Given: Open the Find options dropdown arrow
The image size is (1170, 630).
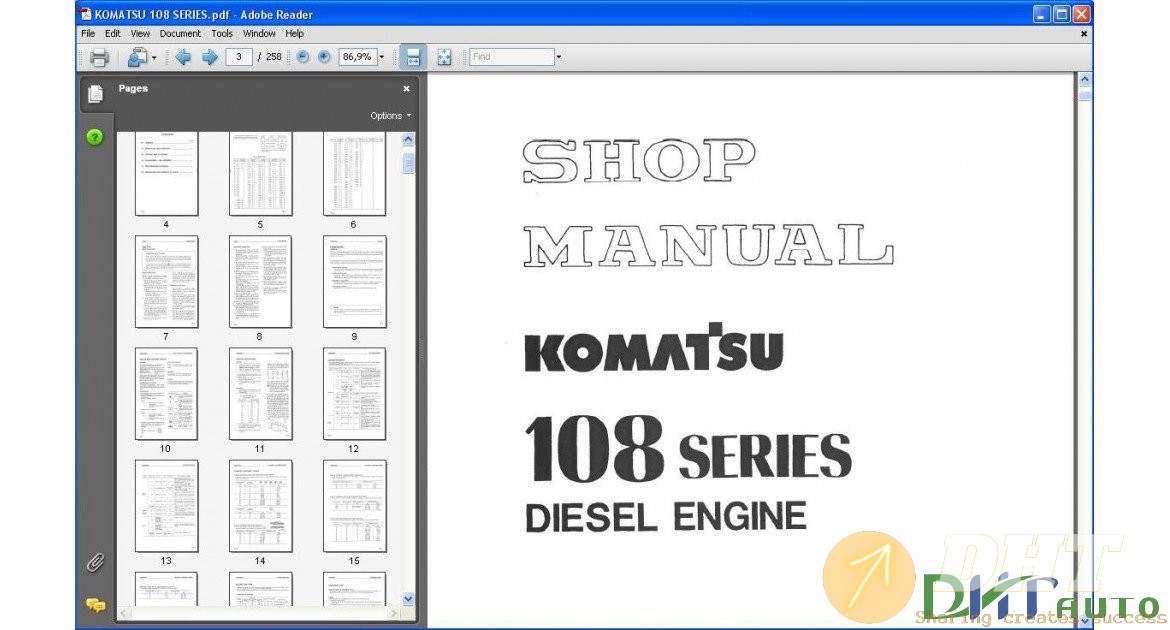Looking at the screenshot, I should pos(558,57).
